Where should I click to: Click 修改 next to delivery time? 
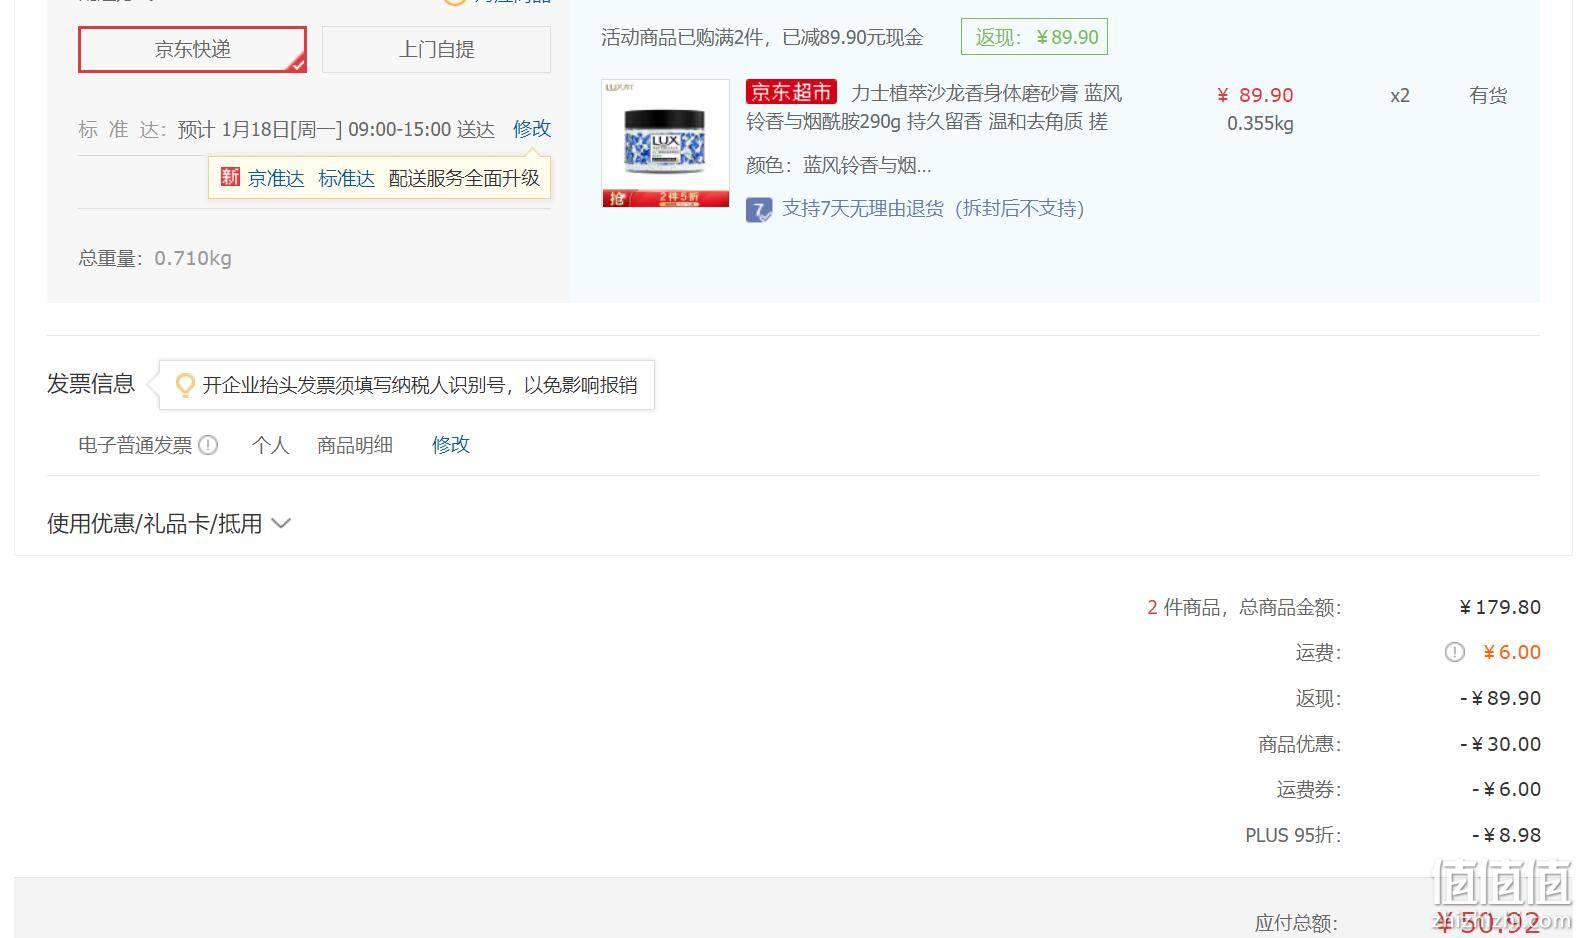pyautogui.click(x=532, y=129)
